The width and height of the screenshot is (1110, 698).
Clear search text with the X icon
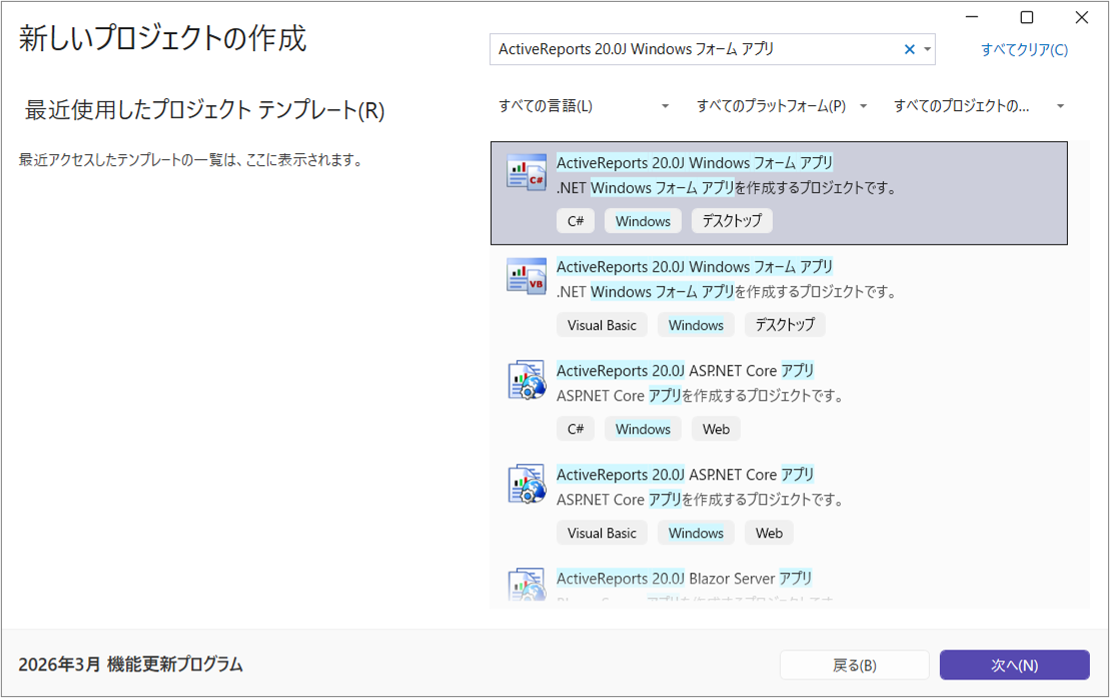(x=909, y=49)
